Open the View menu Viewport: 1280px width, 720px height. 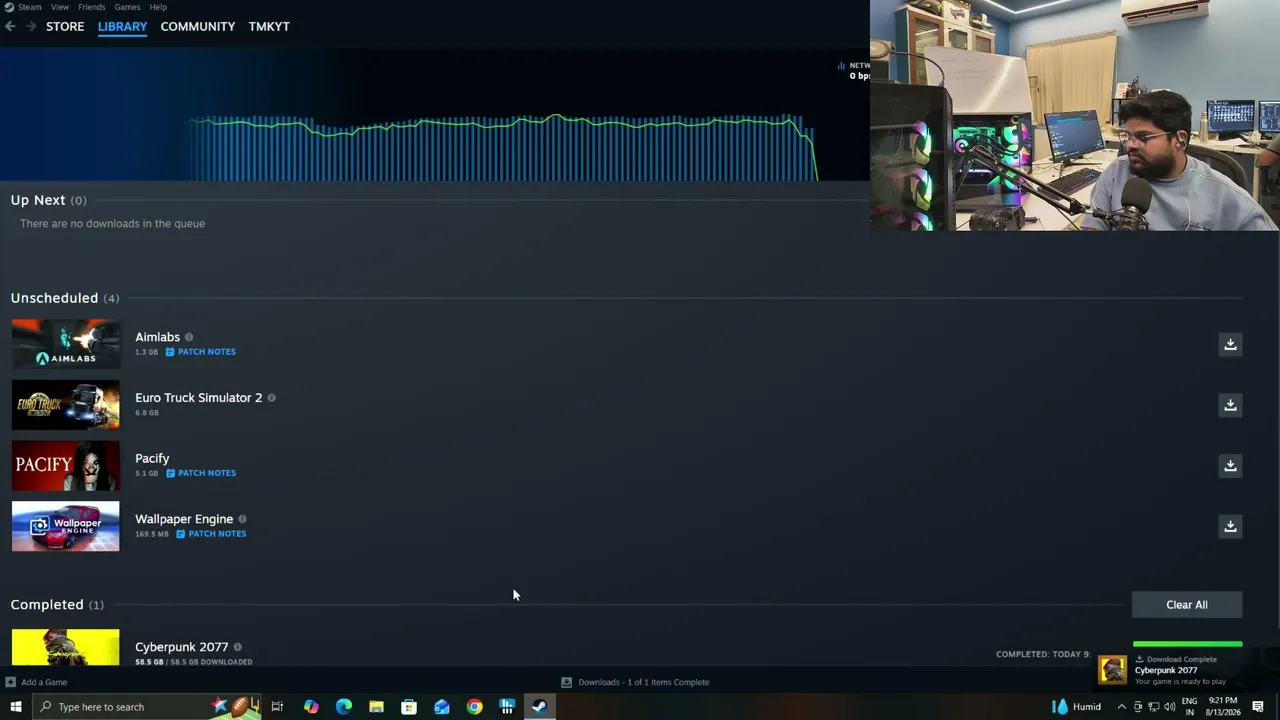tap(60, 7)
